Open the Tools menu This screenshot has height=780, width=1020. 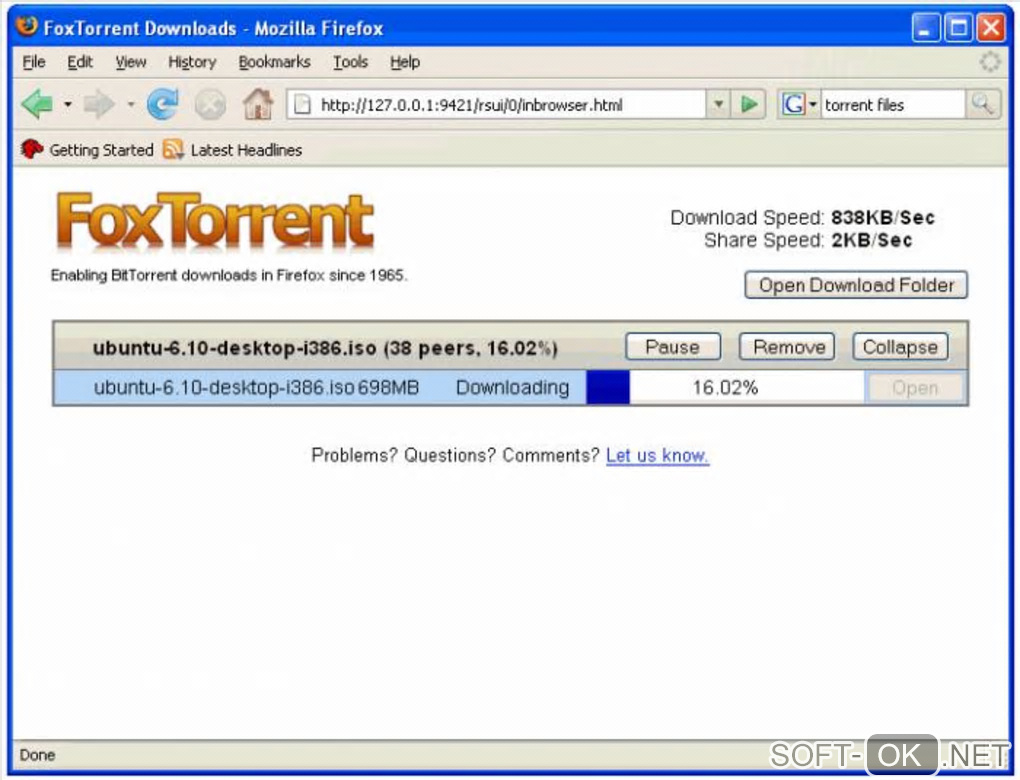coord(351,62)
